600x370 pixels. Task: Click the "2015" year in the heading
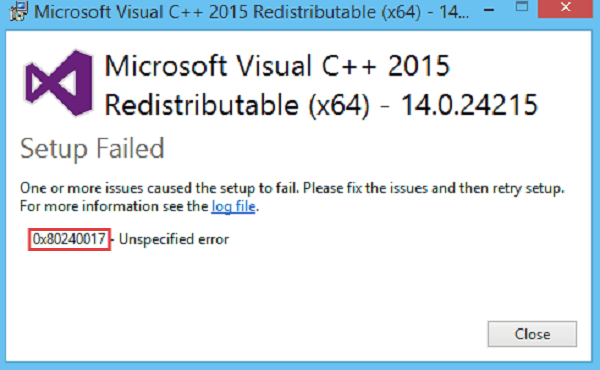(419, 66)
